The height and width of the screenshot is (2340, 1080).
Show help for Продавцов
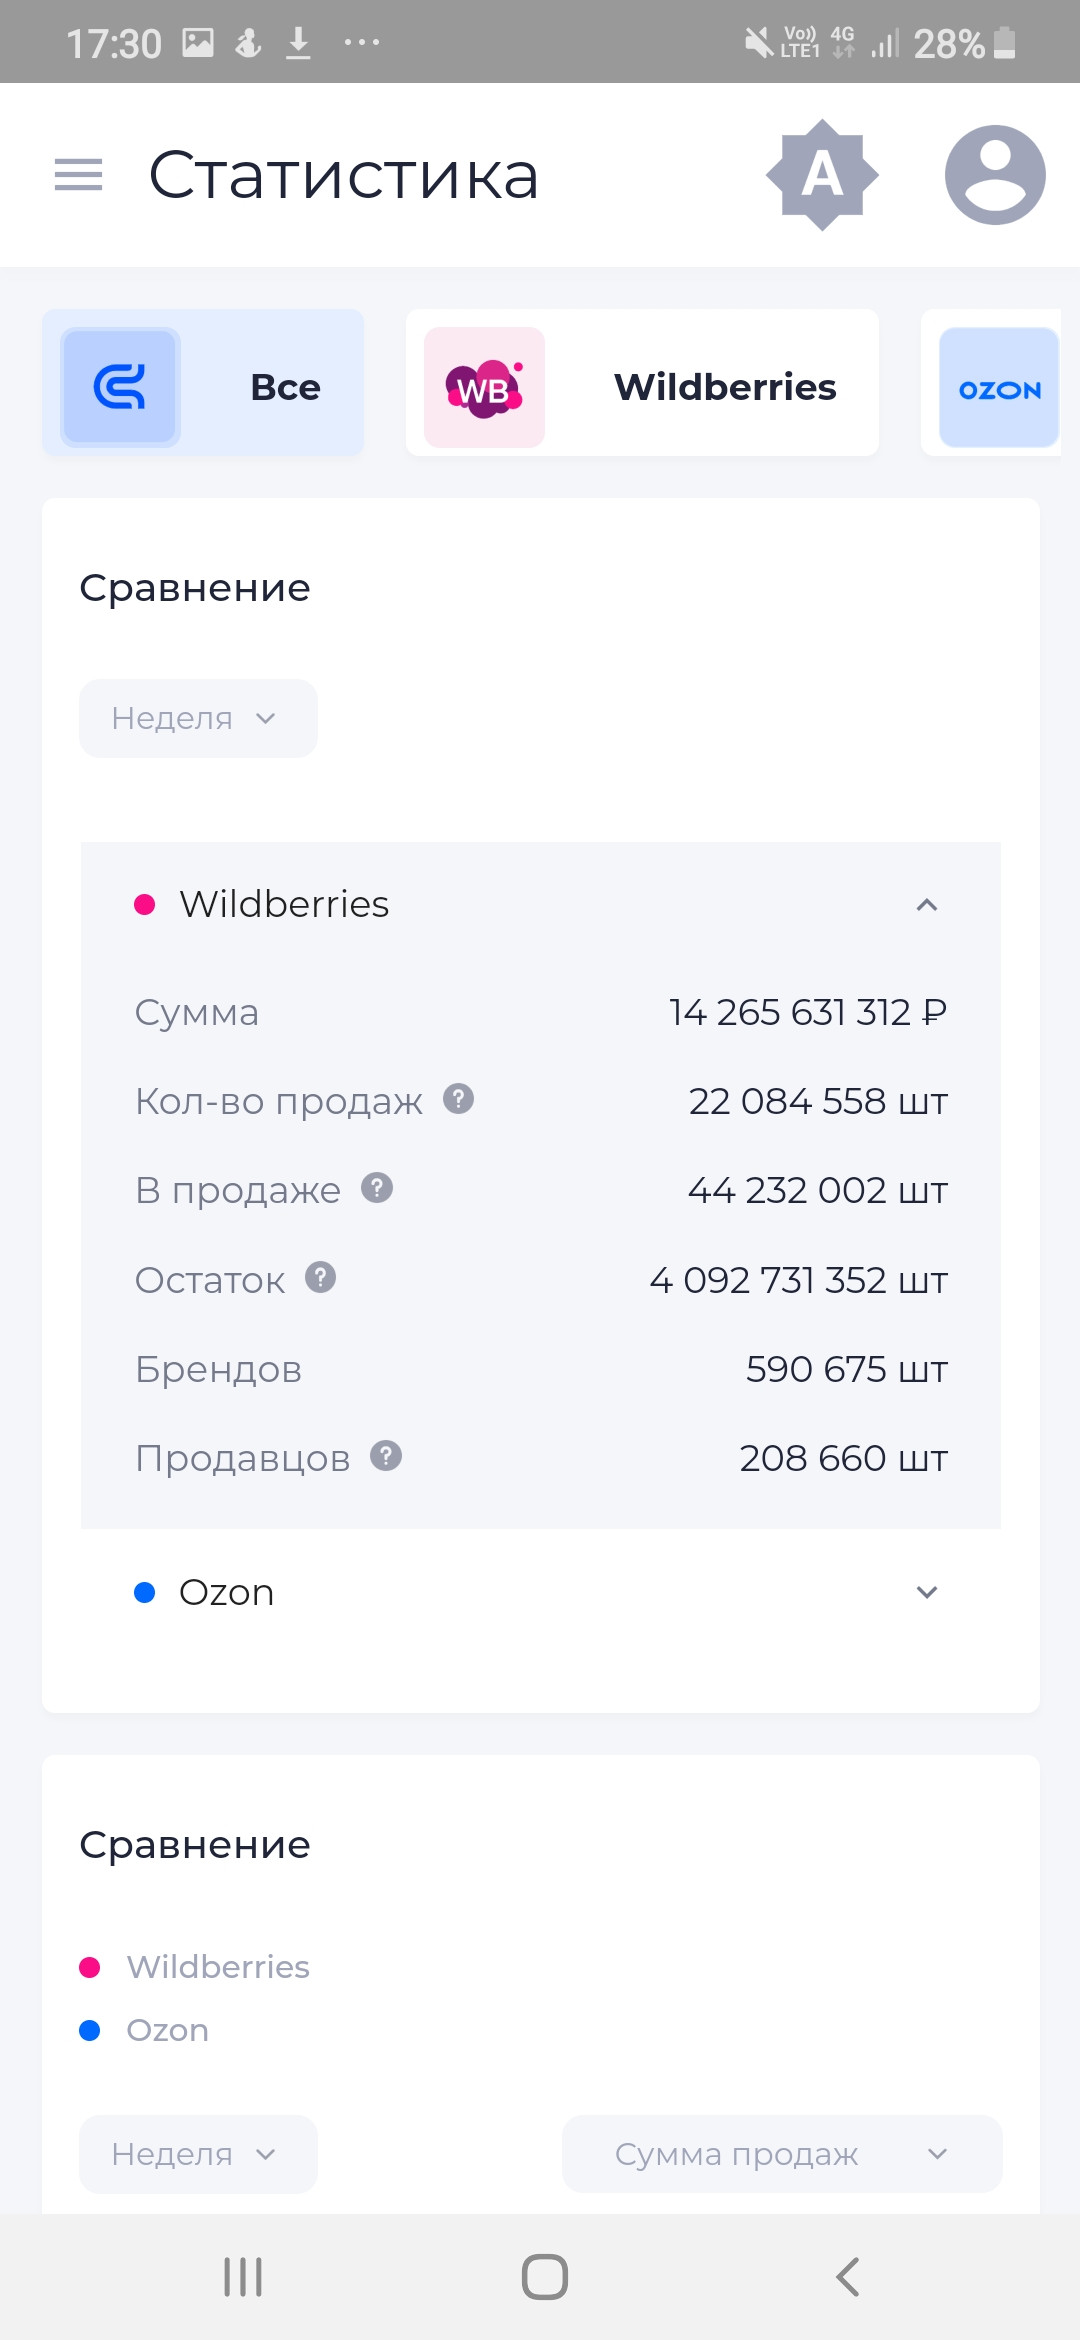(386, 1456)
